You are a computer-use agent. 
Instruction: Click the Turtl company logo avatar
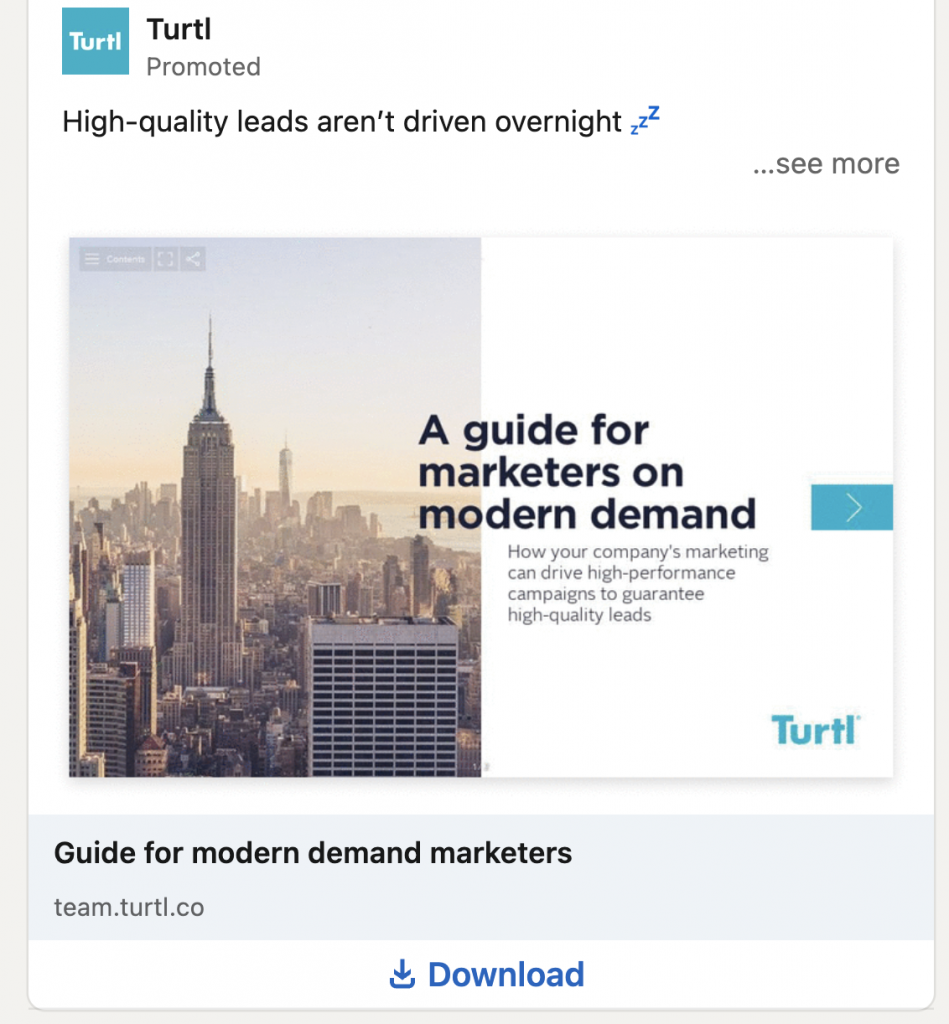pos(95,41)
